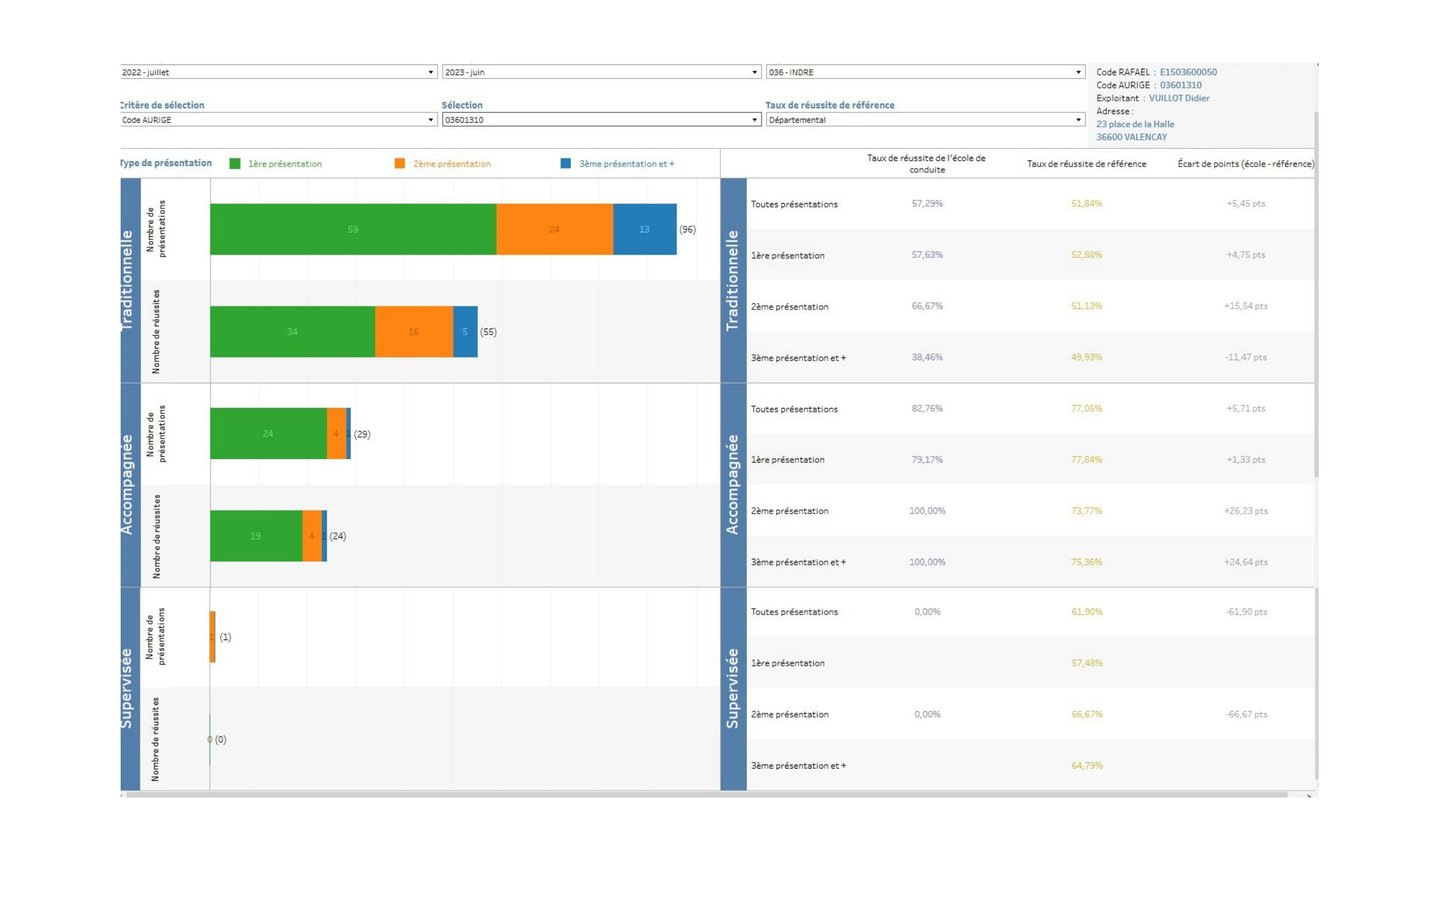Expand the Sélection dropdown showing 03601310

click(601, 120)
